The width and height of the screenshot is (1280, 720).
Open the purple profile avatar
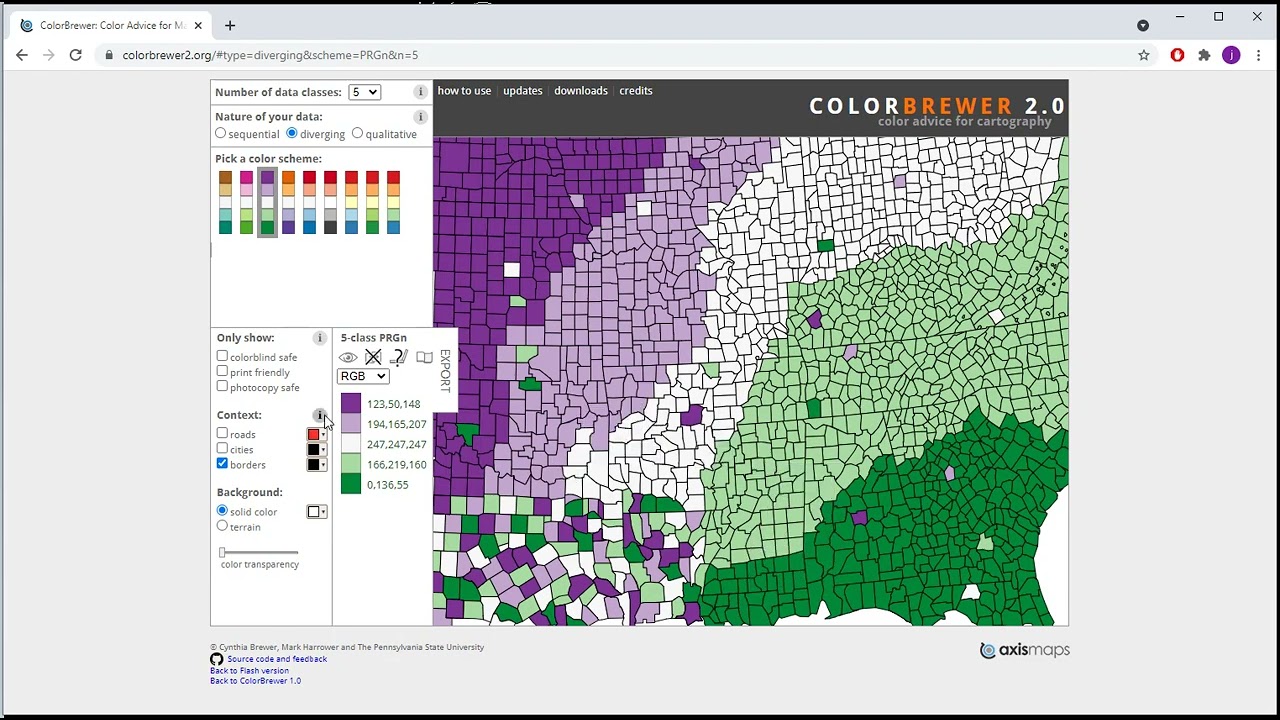[x=1231, y=55]
